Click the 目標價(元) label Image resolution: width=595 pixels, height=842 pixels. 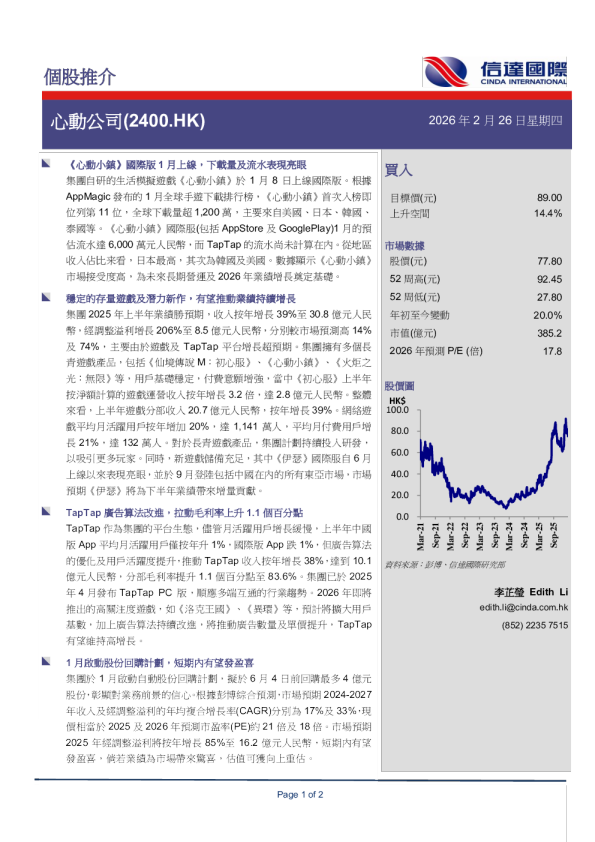(x=413, y=198)
